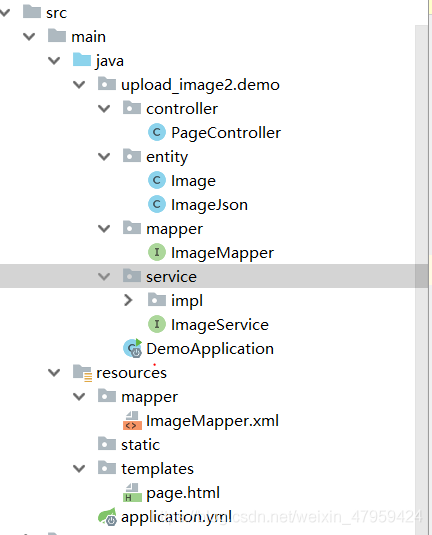Collapse the resources folder
This screenshot has height=535, width=432.
54,373
